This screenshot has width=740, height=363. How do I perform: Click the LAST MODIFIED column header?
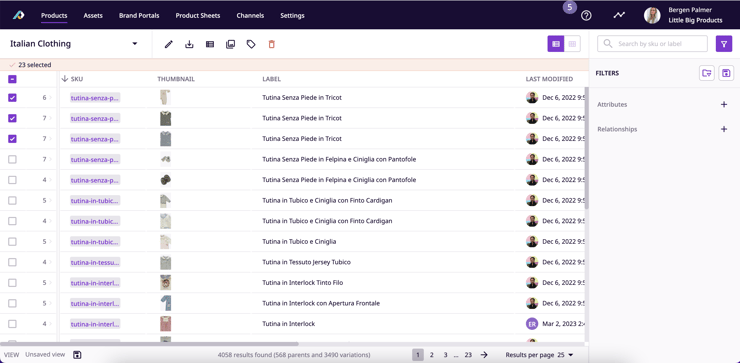549,79
